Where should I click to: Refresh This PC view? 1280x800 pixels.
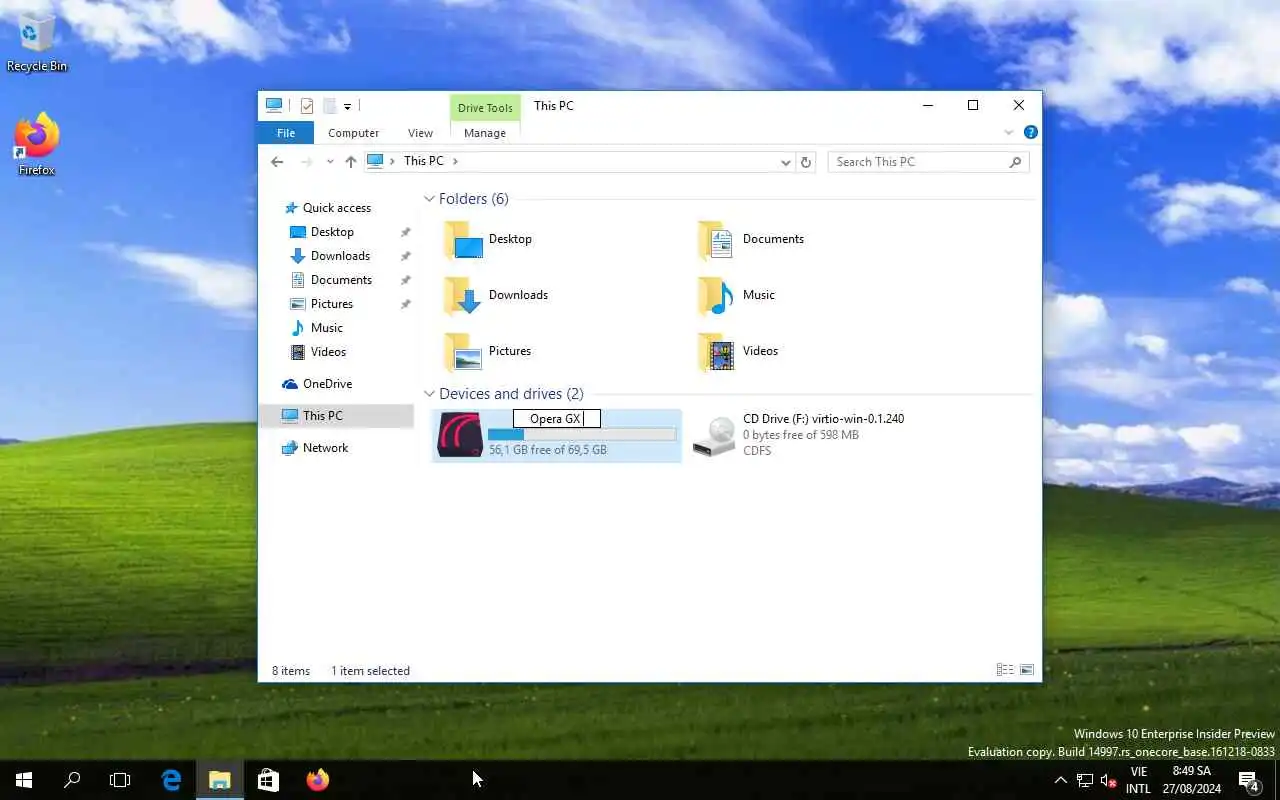(x=806, y=162)
